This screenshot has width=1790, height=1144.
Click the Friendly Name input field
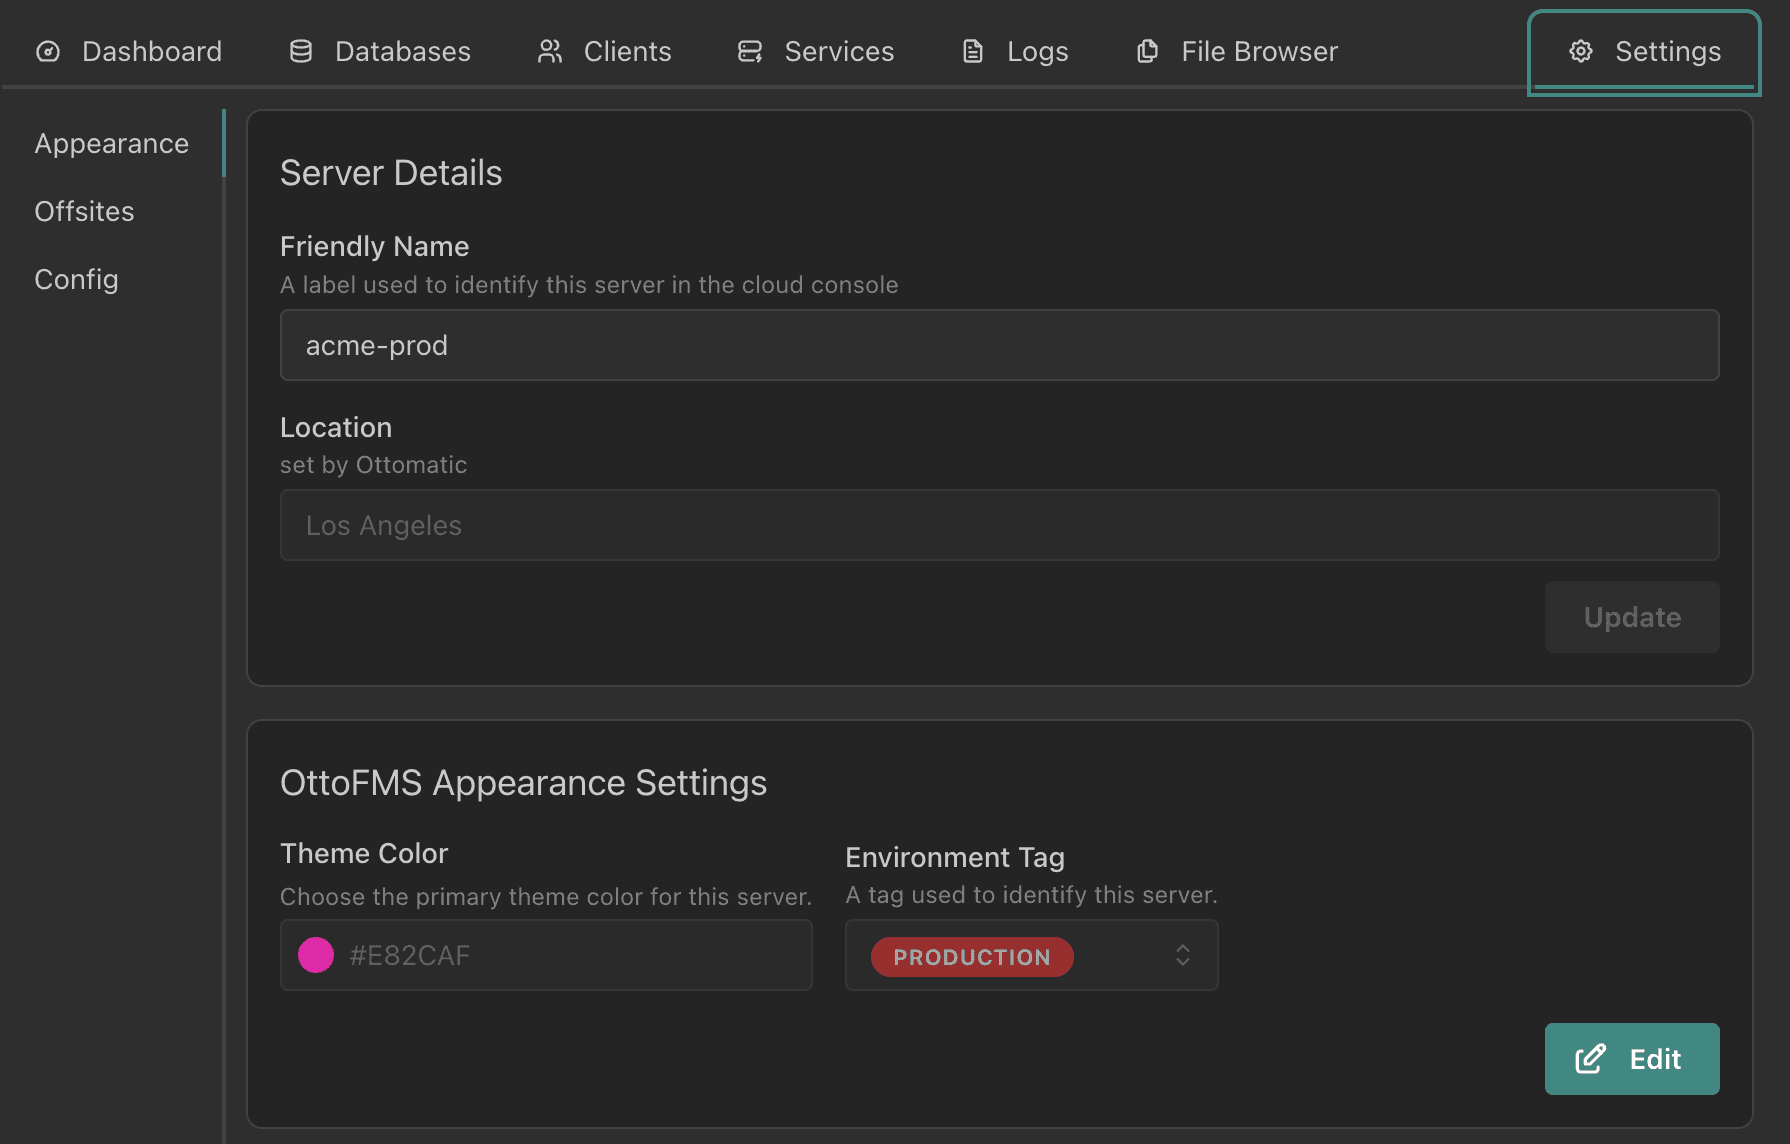(999, 346)
